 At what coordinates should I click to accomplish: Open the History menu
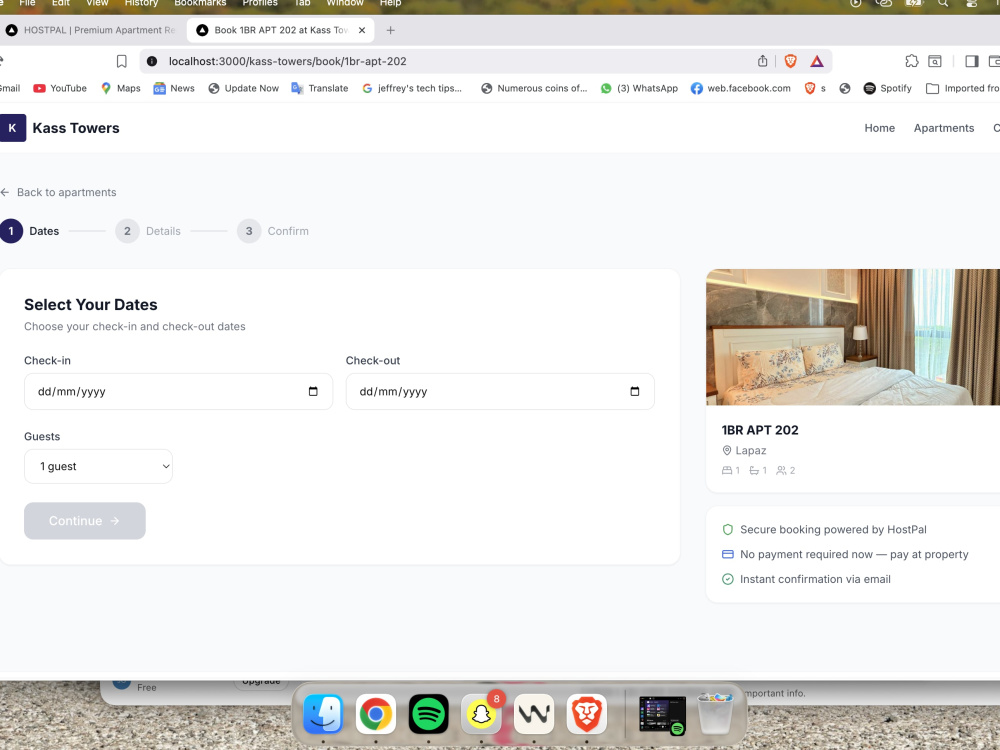[x=141, y=3]
